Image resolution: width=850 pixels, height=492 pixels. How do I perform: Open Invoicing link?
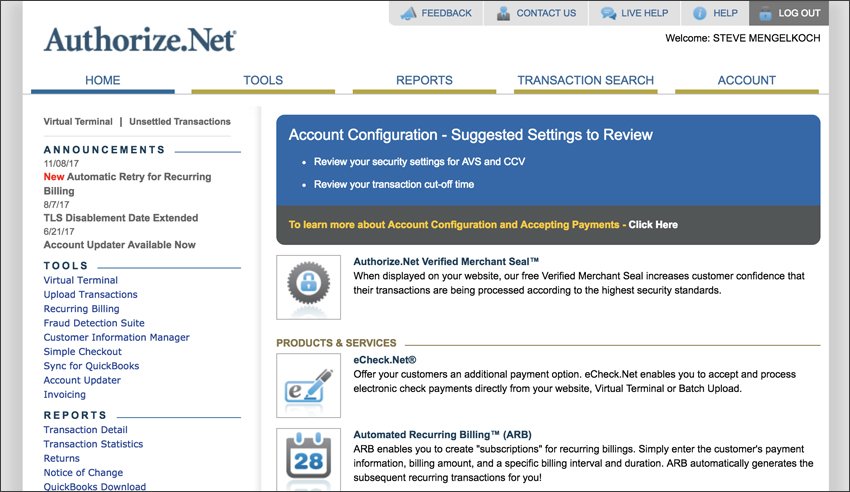point(65,394)
